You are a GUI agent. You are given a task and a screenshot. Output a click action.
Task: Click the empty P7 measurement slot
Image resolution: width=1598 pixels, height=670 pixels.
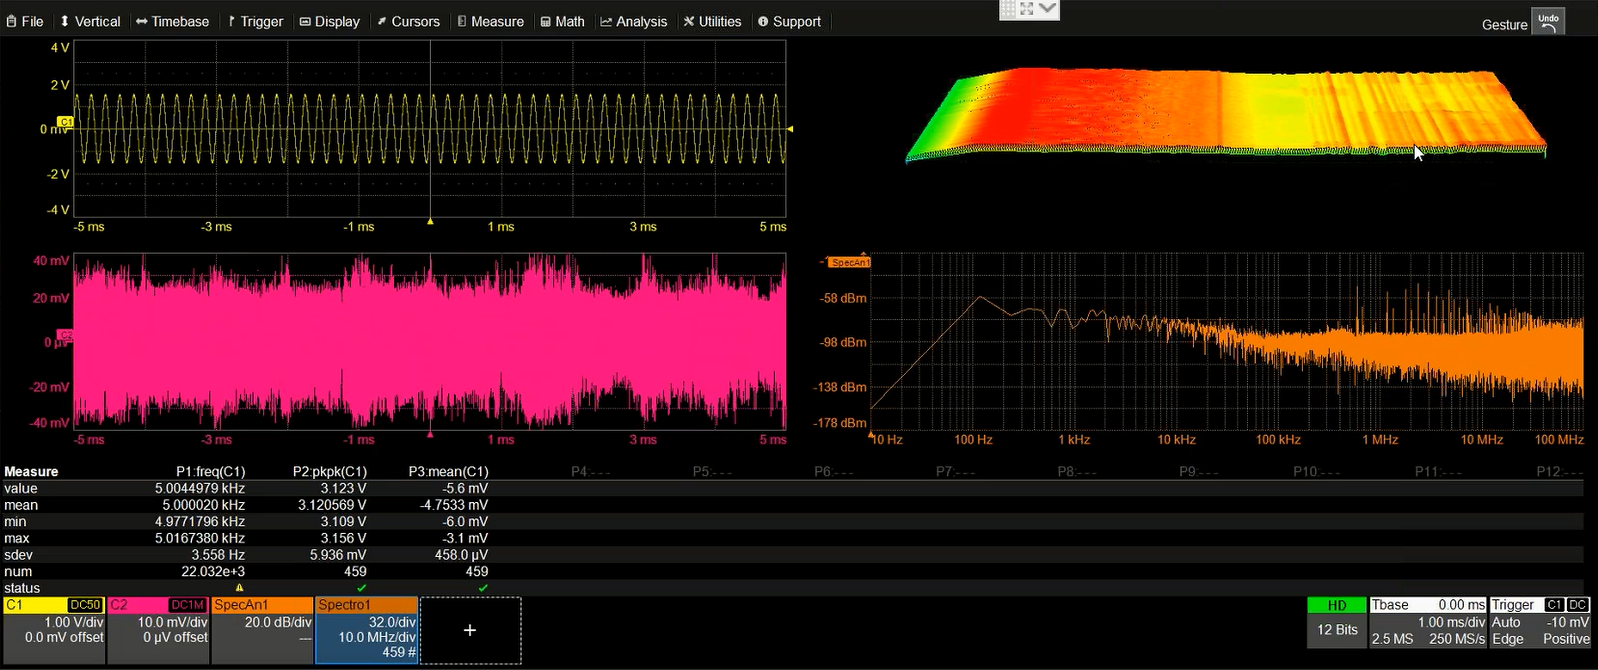(x=956, y=471)
